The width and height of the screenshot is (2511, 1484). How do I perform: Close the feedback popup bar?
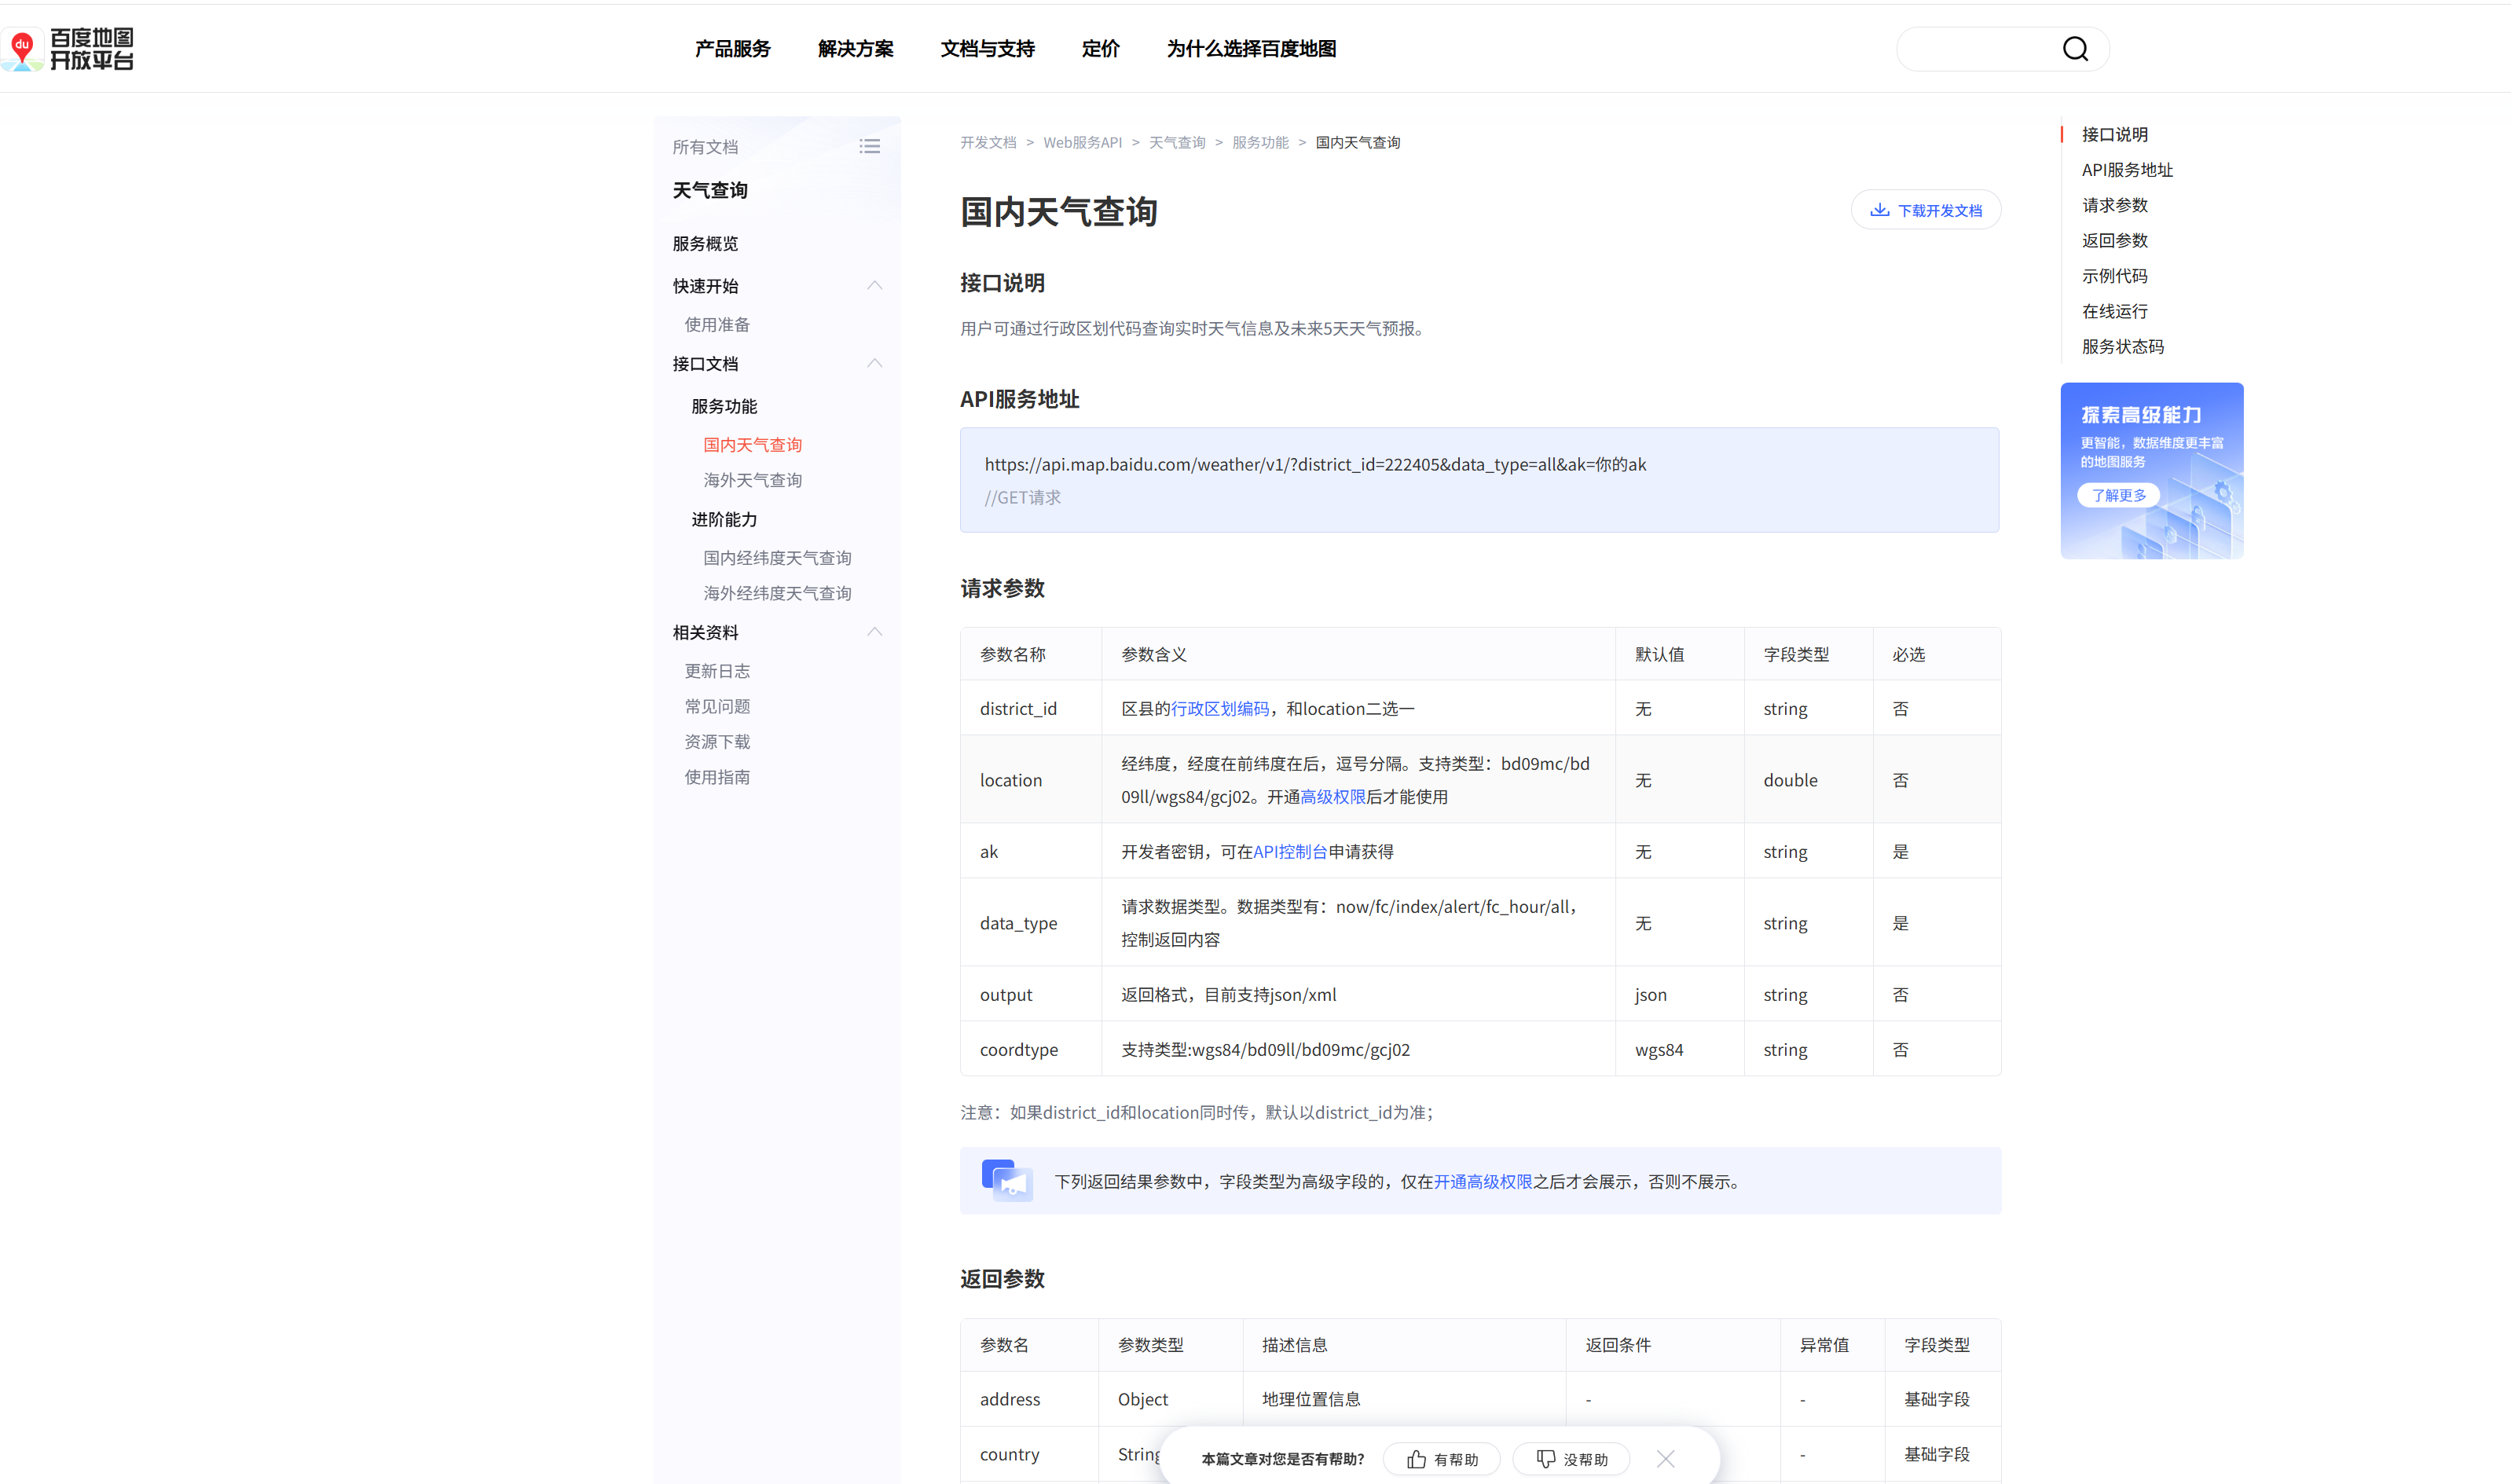[x=1665, y=1459]
